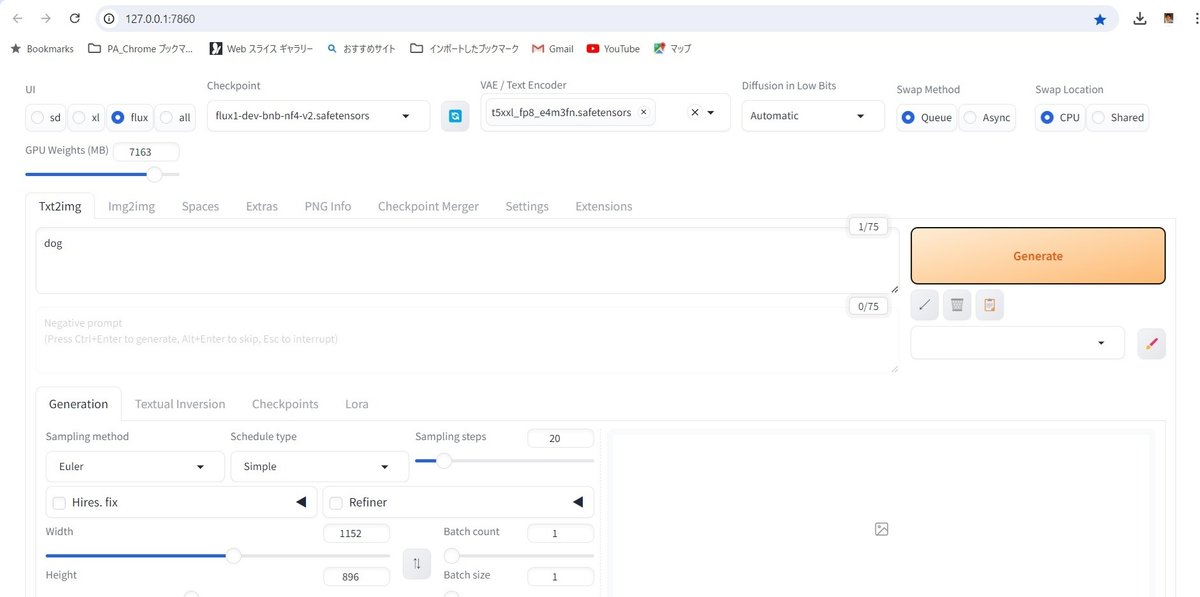Screen dimensions: 1200x597
Task: Remove t5xxl_fp8_e4m3fn.safetensors from the VAE selection
Action: coord(643,112)
